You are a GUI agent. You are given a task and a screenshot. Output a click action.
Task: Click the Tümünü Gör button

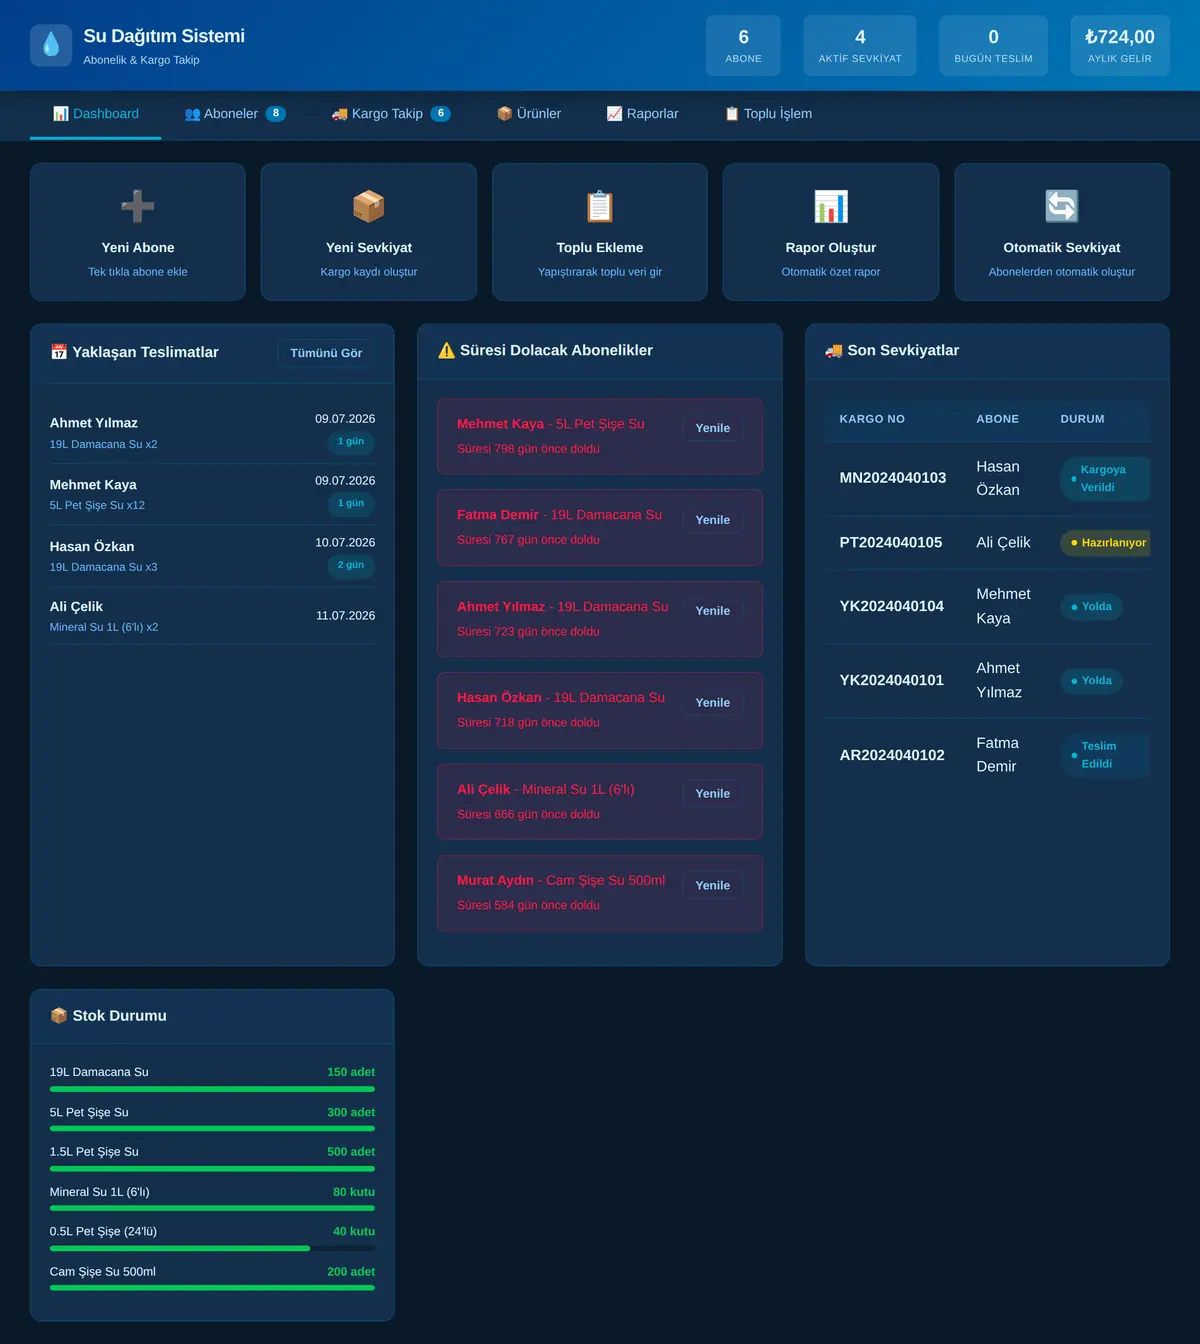(x=326, y=353)
